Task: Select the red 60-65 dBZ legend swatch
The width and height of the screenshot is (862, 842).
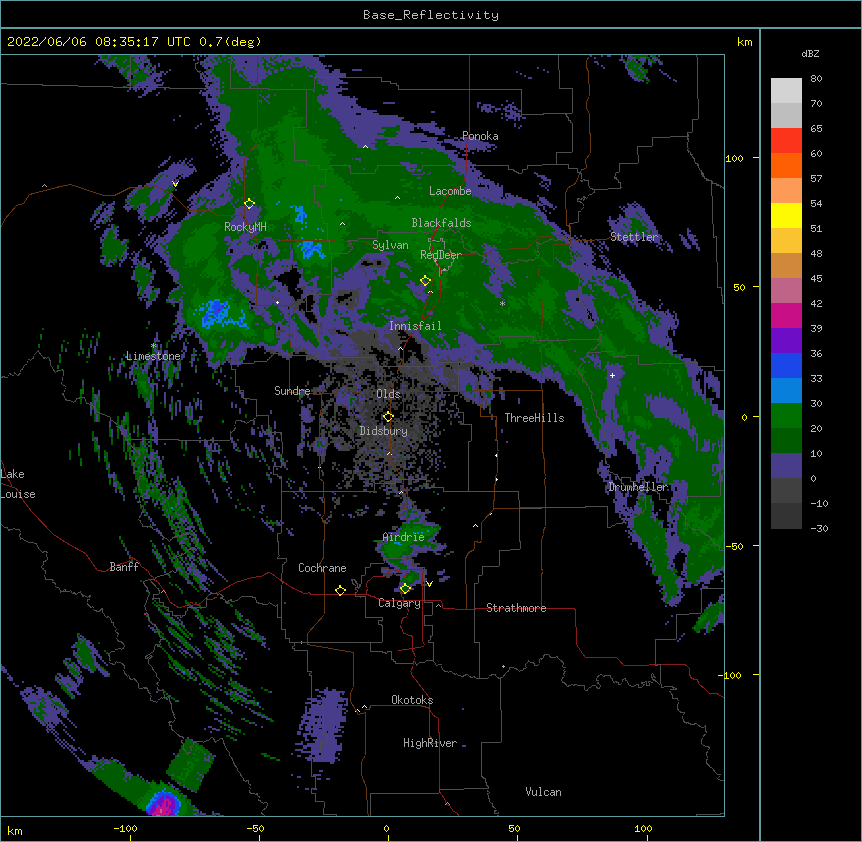Action: [x=786, y=140]
